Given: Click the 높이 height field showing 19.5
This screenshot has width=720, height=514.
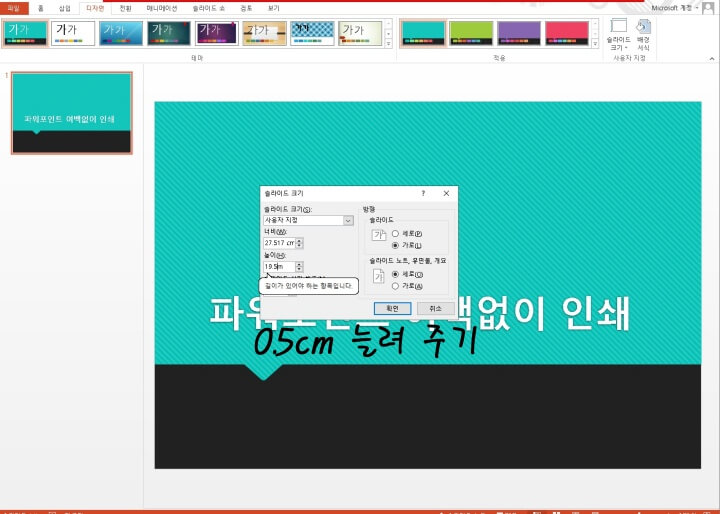Looking at the screenshot, I should pos(280,267).
